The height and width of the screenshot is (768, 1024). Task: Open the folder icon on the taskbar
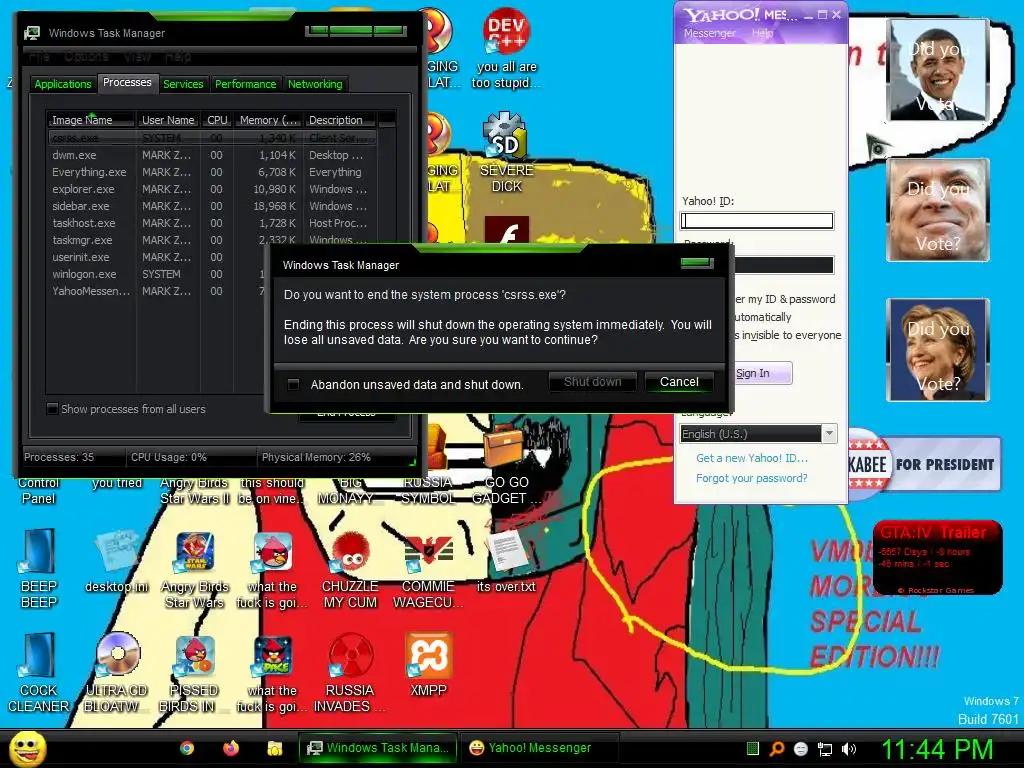[274, 748]
